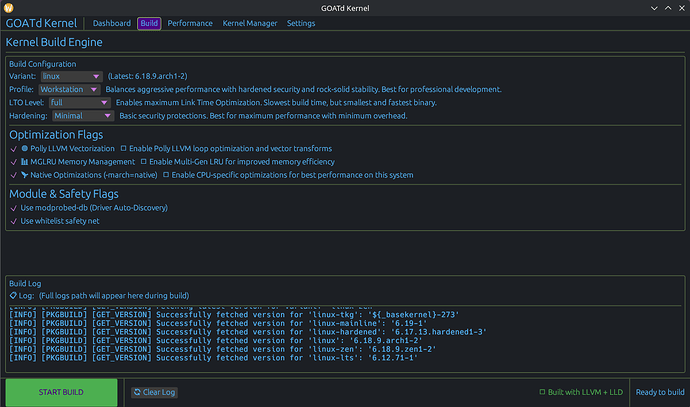Check the Enable Multi-Gen LRU box
The height and width of the screenshot is (407, 690).
[143, 161]
